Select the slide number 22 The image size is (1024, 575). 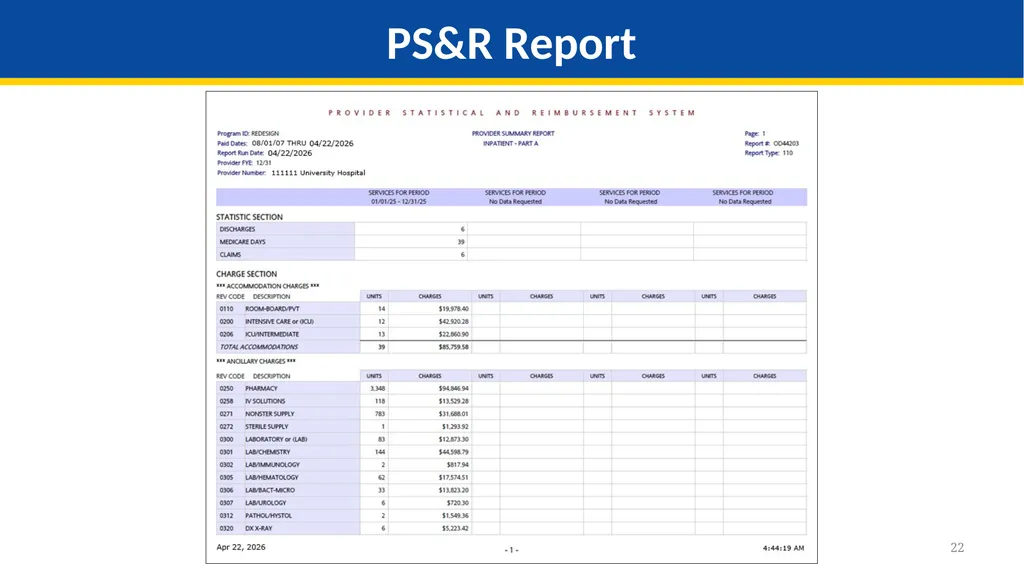click(x=957, y=548)
